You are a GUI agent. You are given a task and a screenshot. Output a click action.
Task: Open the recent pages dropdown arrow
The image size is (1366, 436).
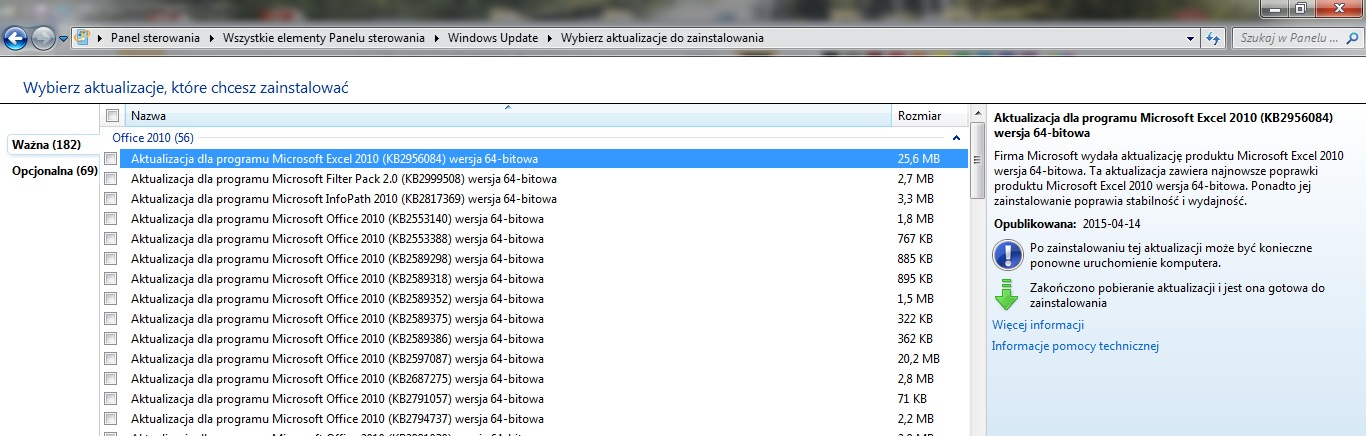point(63,39)
